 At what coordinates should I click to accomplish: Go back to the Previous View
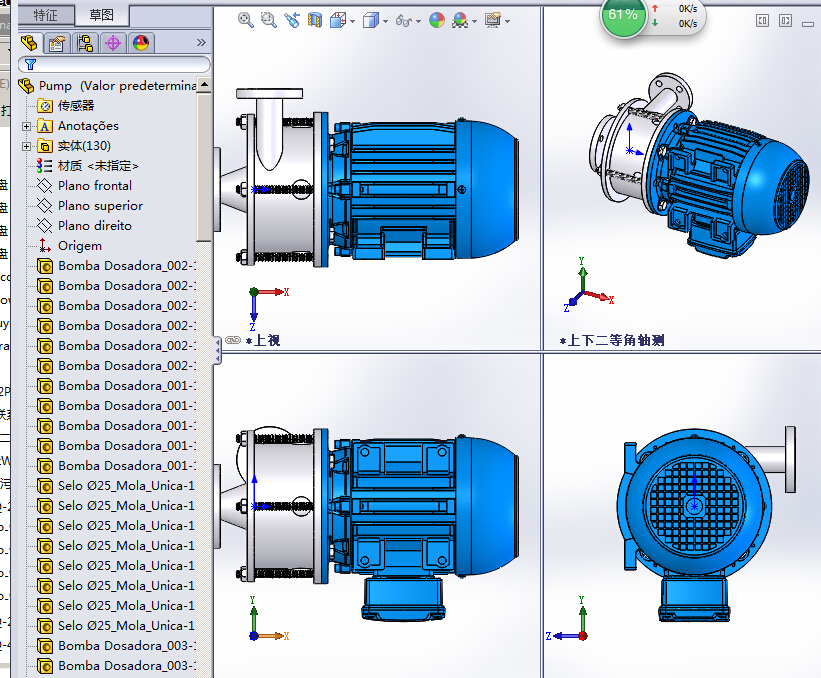[292, 20]
